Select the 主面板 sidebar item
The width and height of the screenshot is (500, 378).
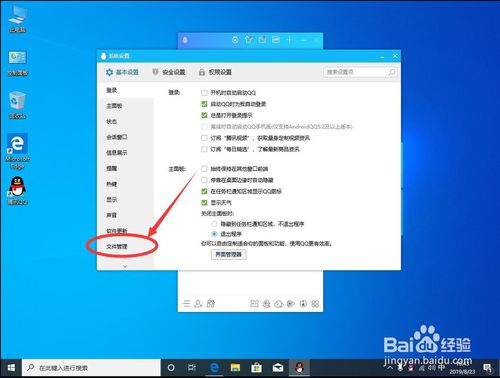[125, 106]
